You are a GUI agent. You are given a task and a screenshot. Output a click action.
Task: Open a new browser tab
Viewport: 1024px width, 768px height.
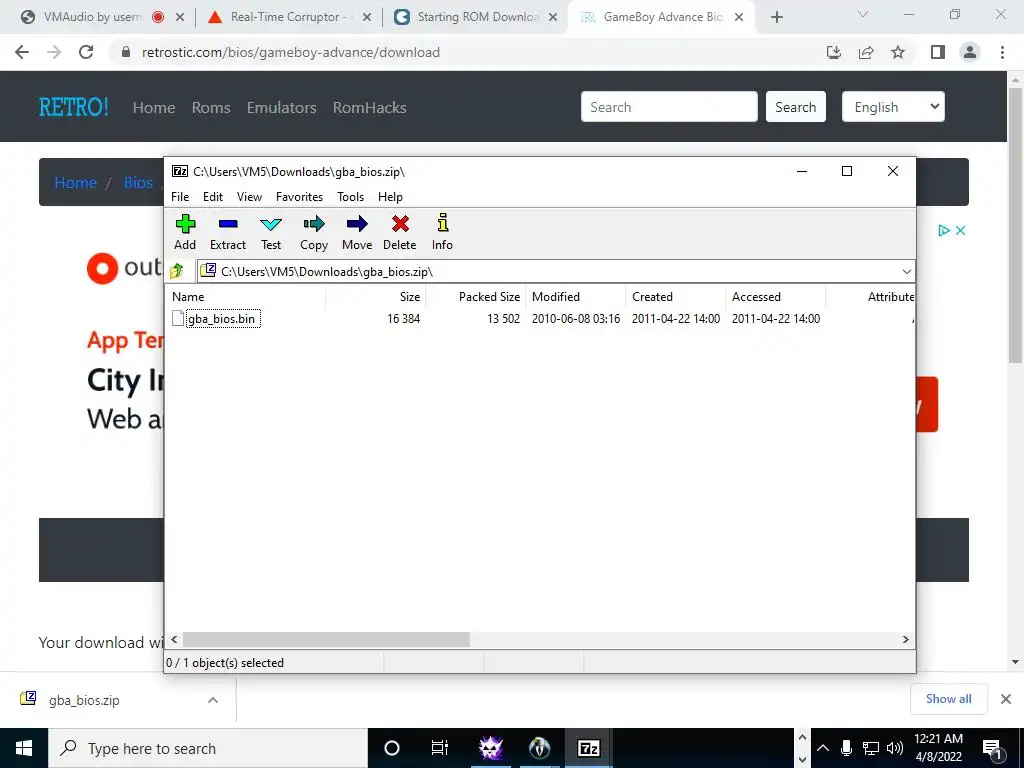tap(776, 17)
